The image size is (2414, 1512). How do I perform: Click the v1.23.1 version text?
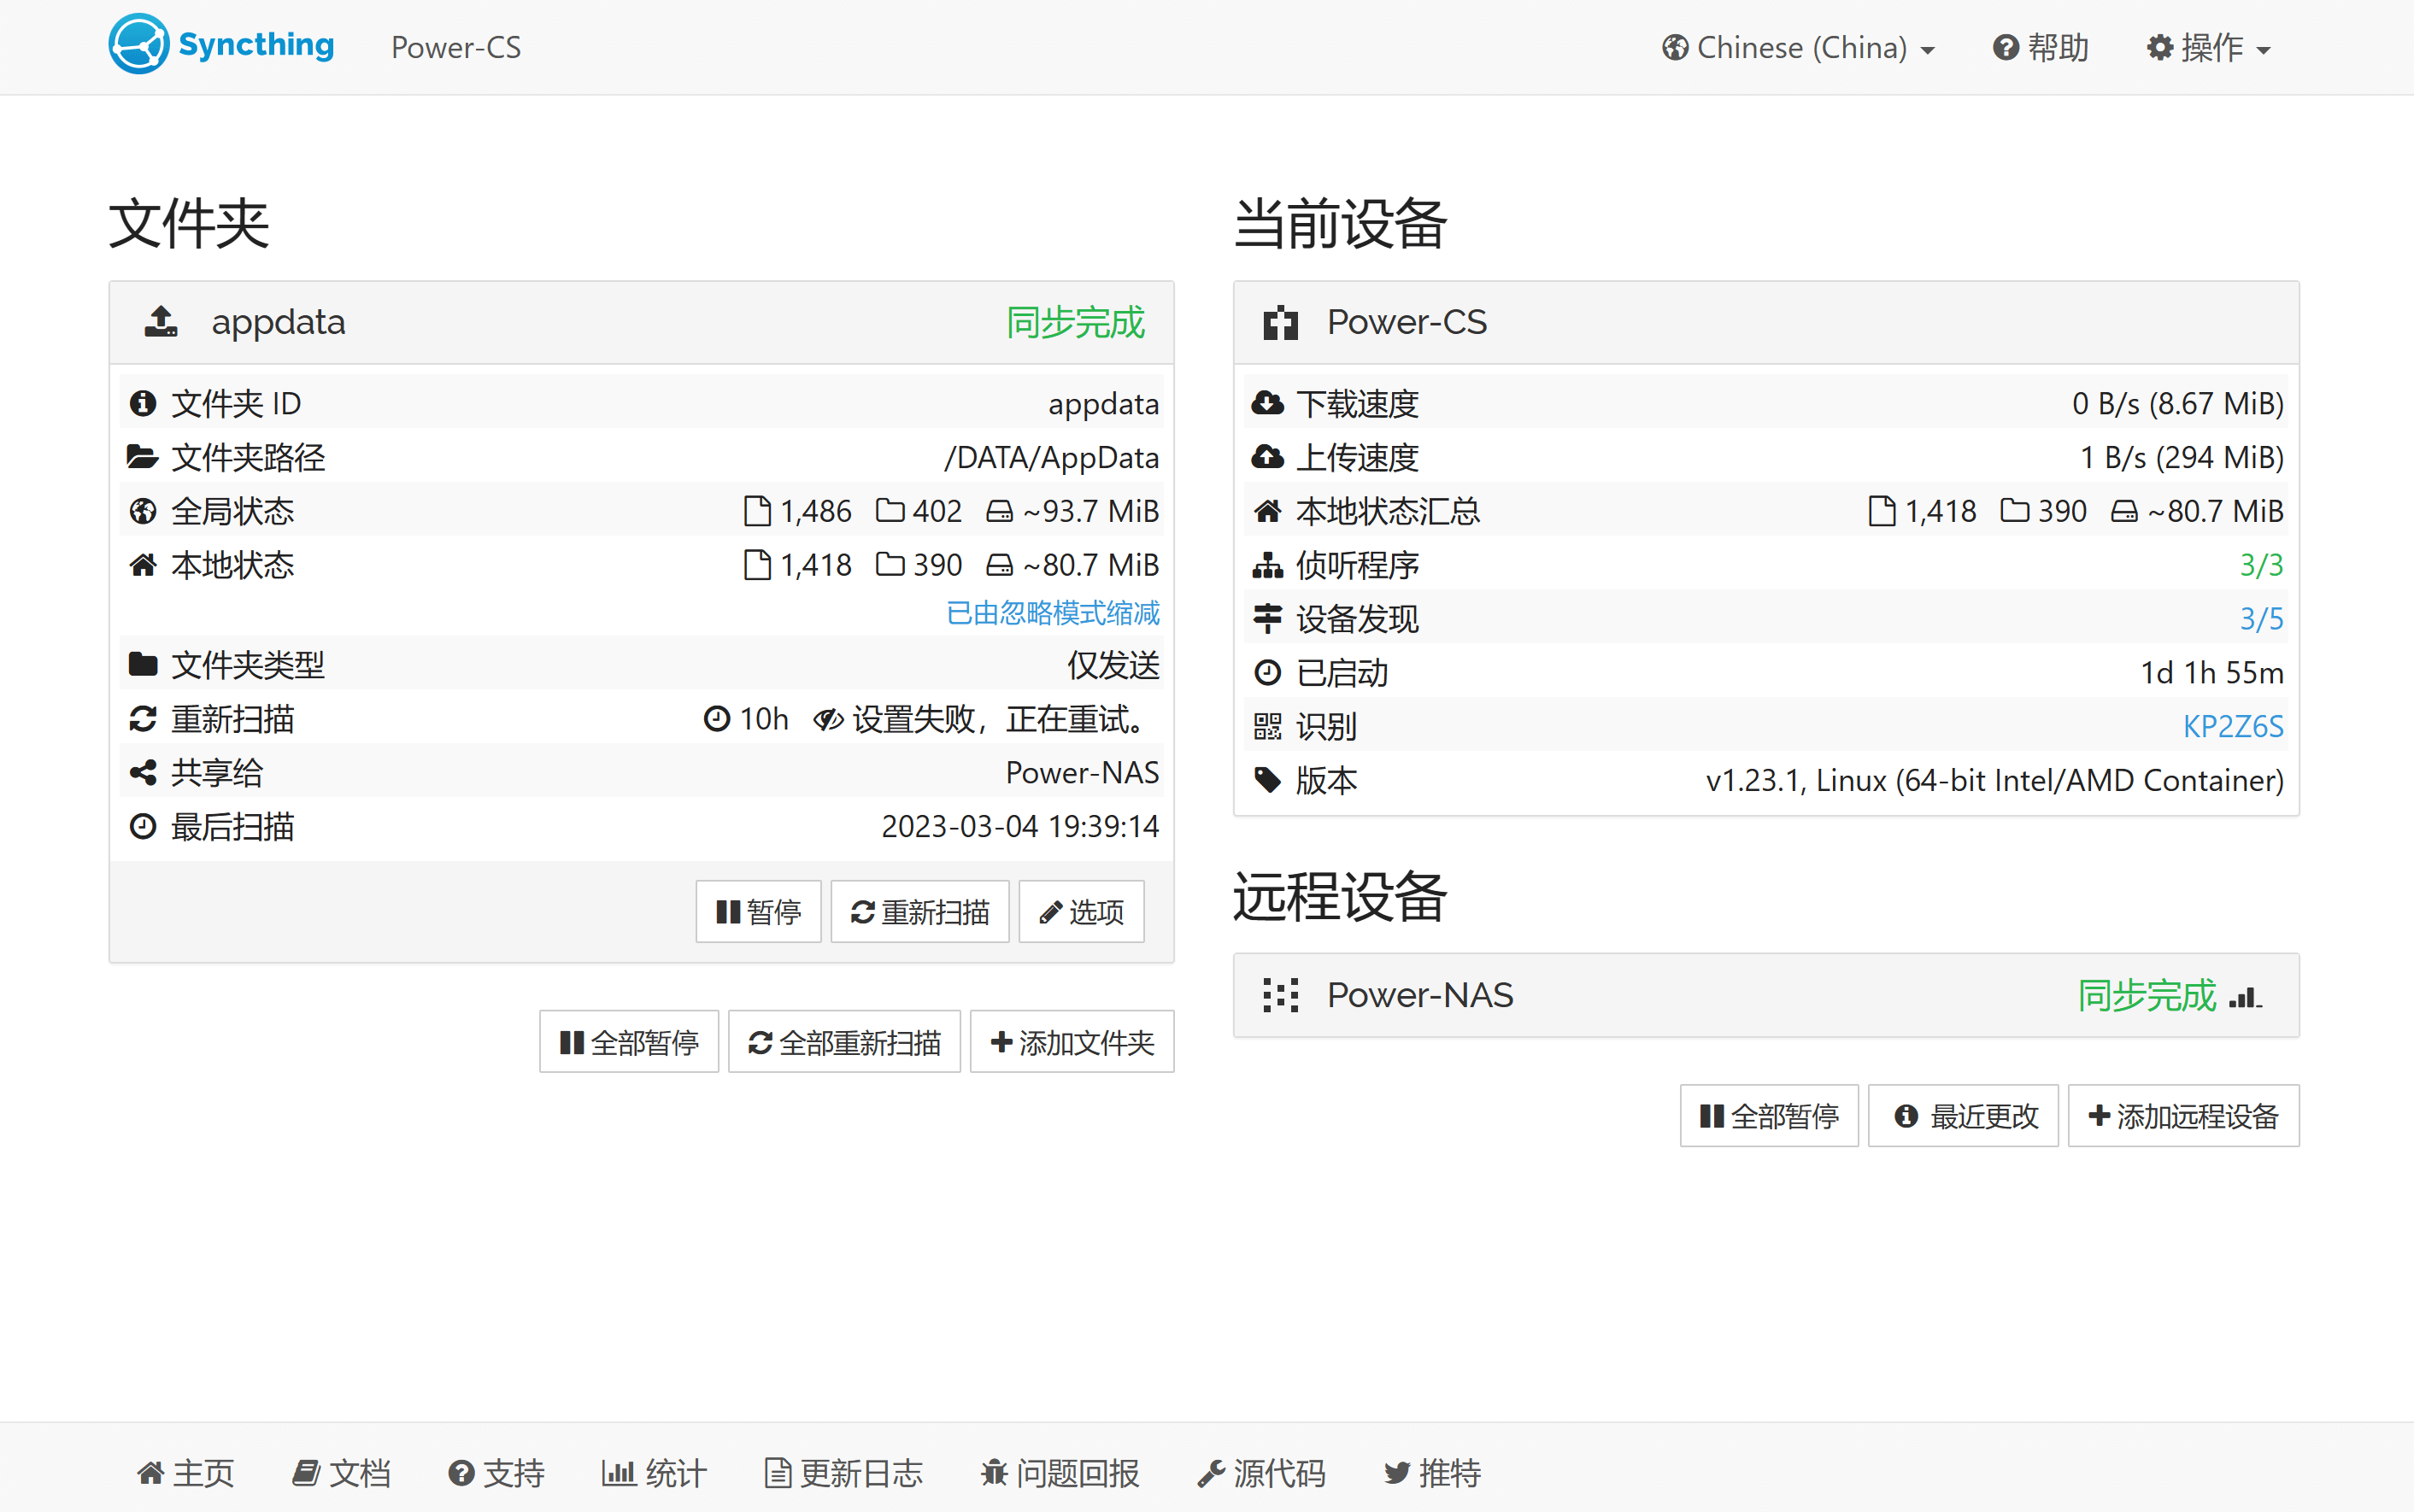pos(1995,780)
